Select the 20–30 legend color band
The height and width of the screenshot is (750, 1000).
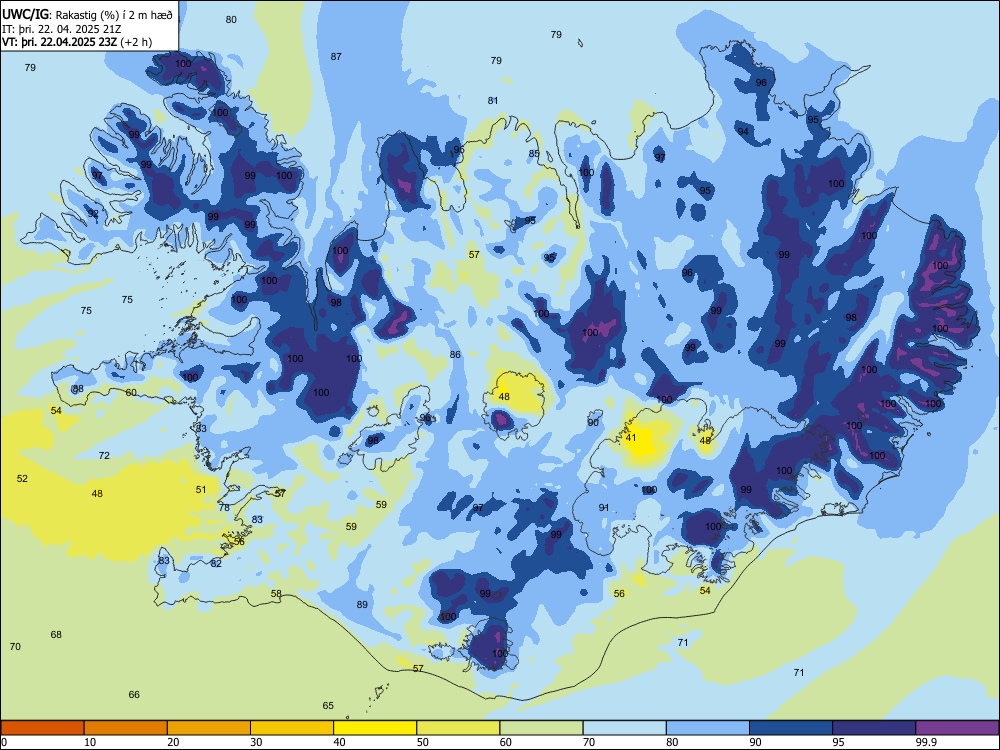pyautogui.click(x=209, y=728)
